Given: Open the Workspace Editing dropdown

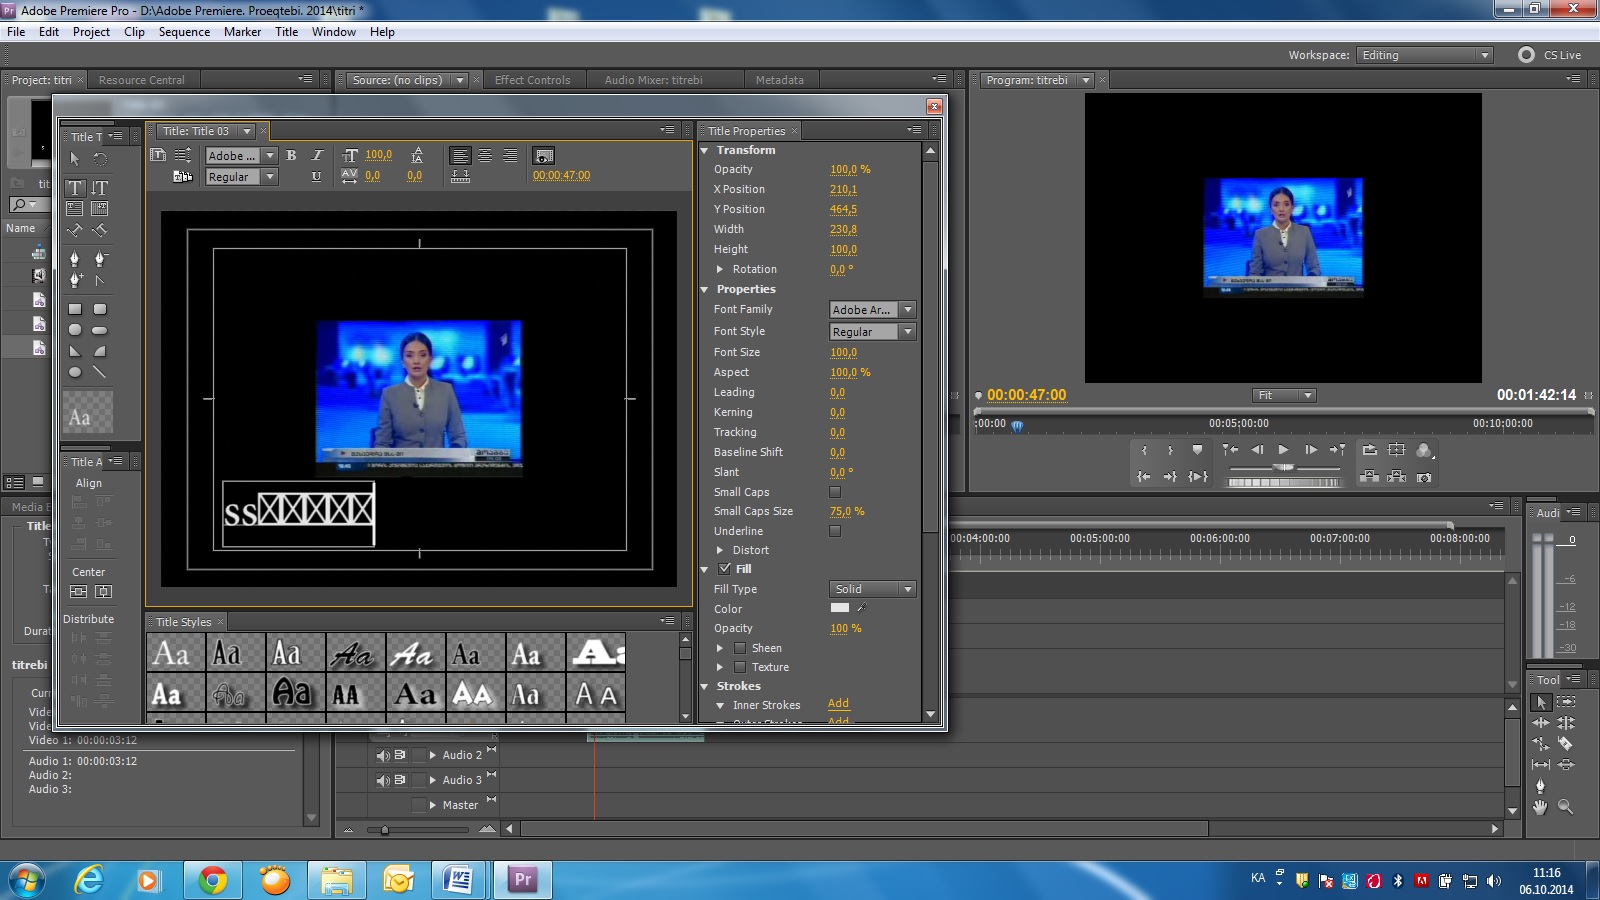Looking at the screenshot, I should coord(1425,55).
